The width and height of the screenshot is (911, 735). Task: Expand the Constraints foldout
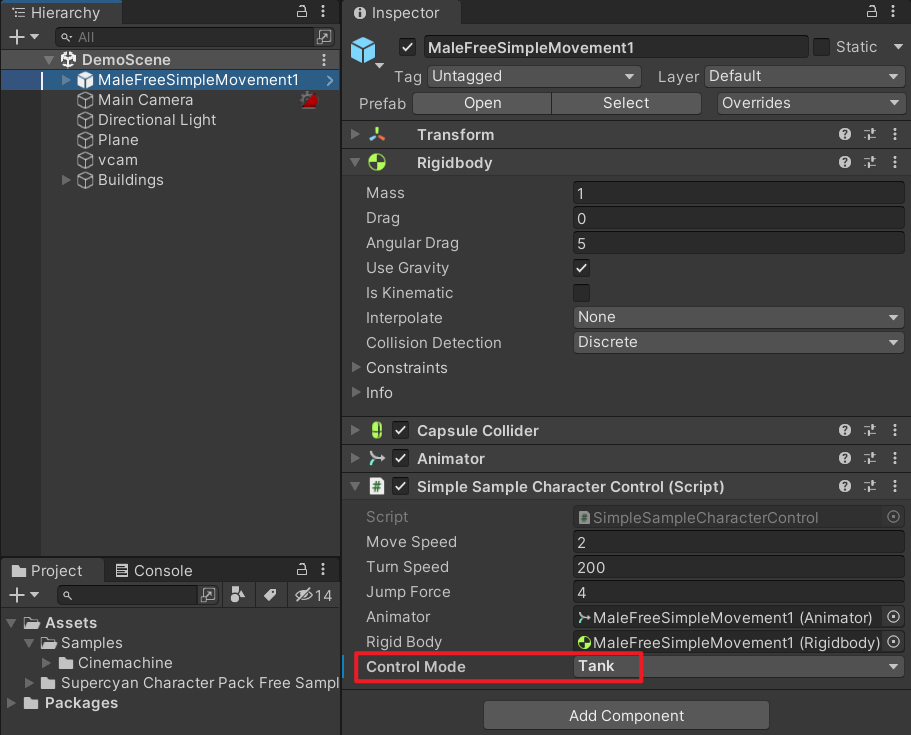(x=356, y=367)
